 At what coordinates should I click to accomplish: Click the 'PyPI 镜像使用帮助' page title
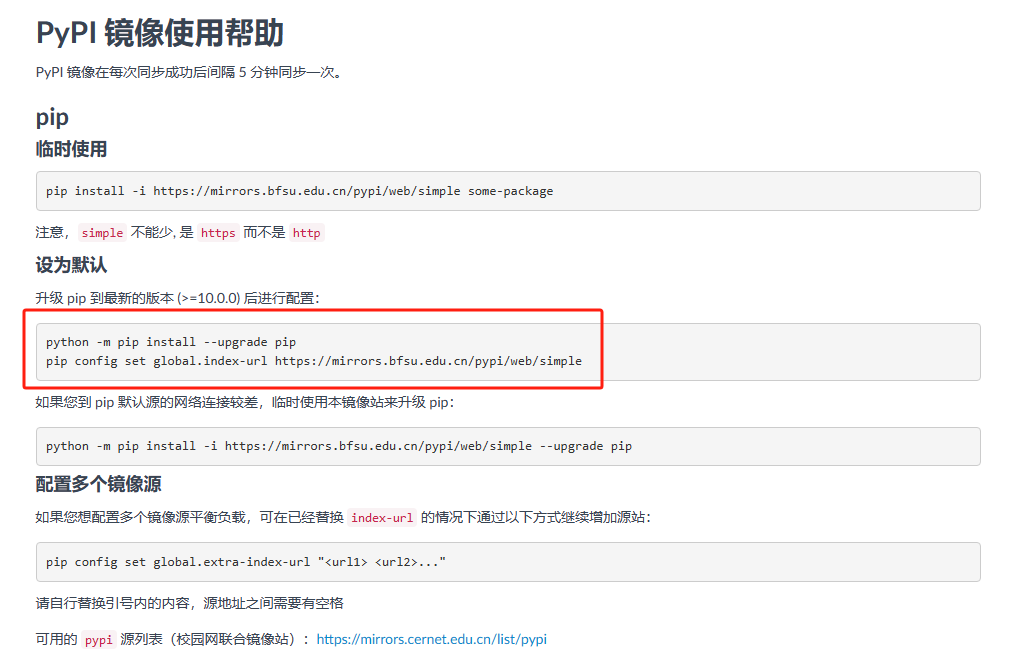(x=160, y=33)
